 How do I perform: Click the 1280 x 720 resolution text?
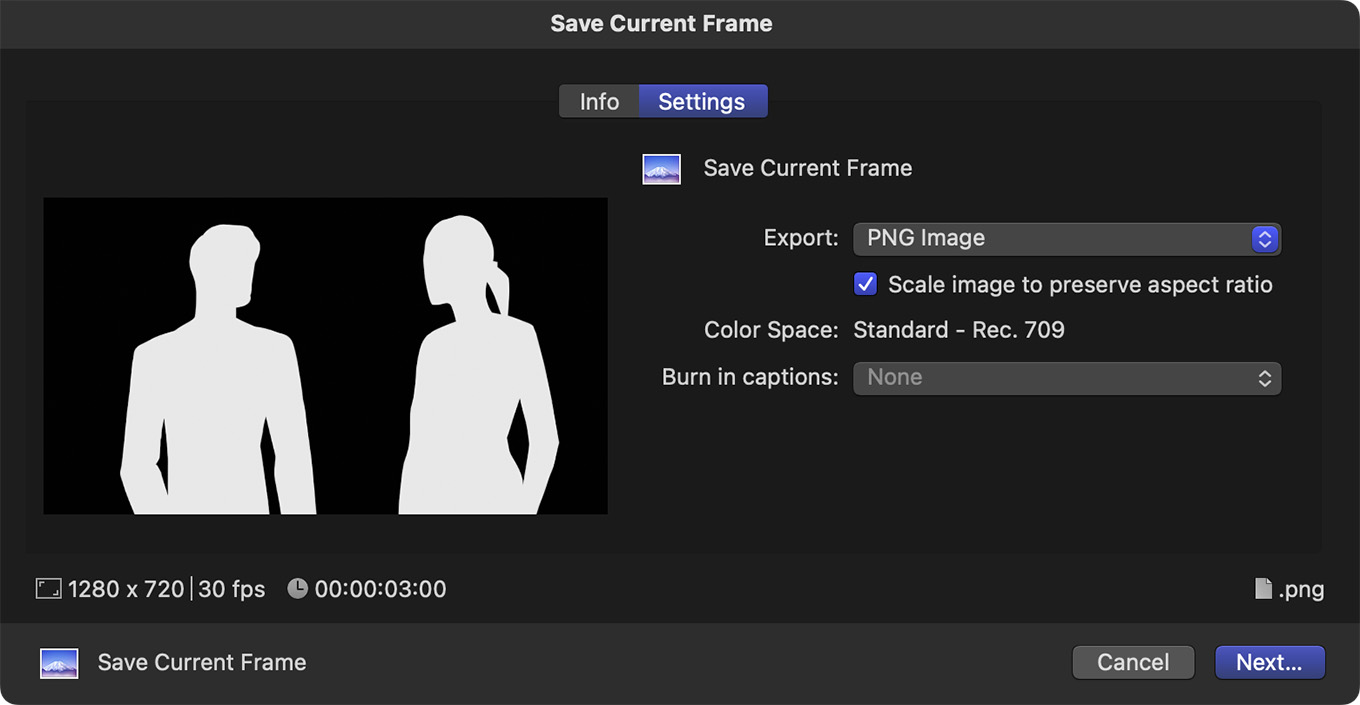[x=126, y=589]
